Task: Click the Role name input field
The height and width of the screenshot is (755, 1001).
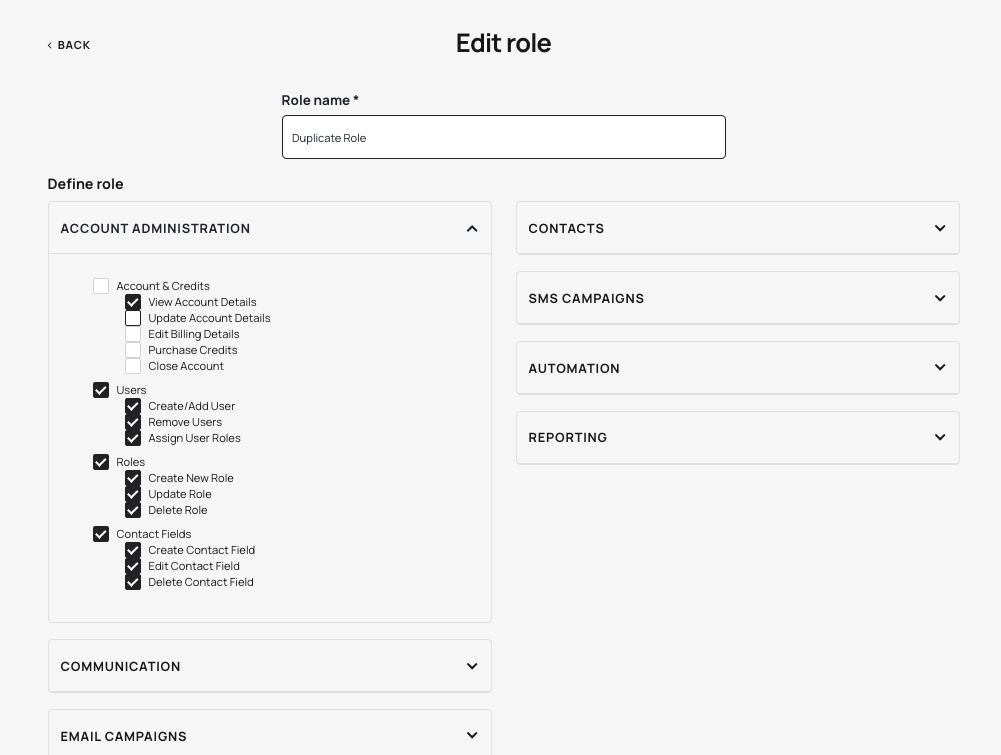Action: pyautogui.click(x=503, y=137)
